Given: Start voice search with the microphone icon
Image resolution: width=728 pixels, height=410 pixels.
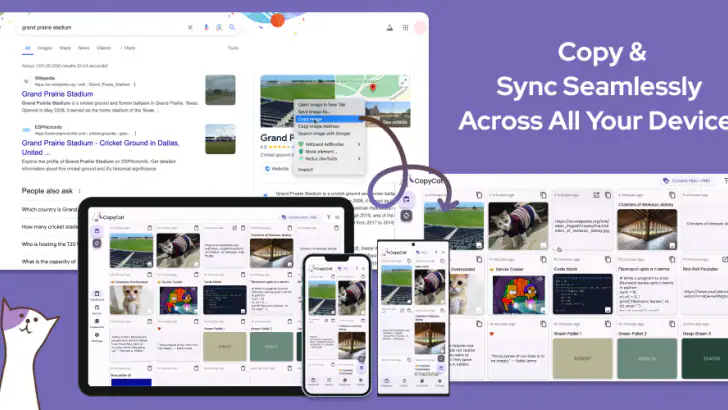Looking at the screenshot, I should (x=206, y=27).
